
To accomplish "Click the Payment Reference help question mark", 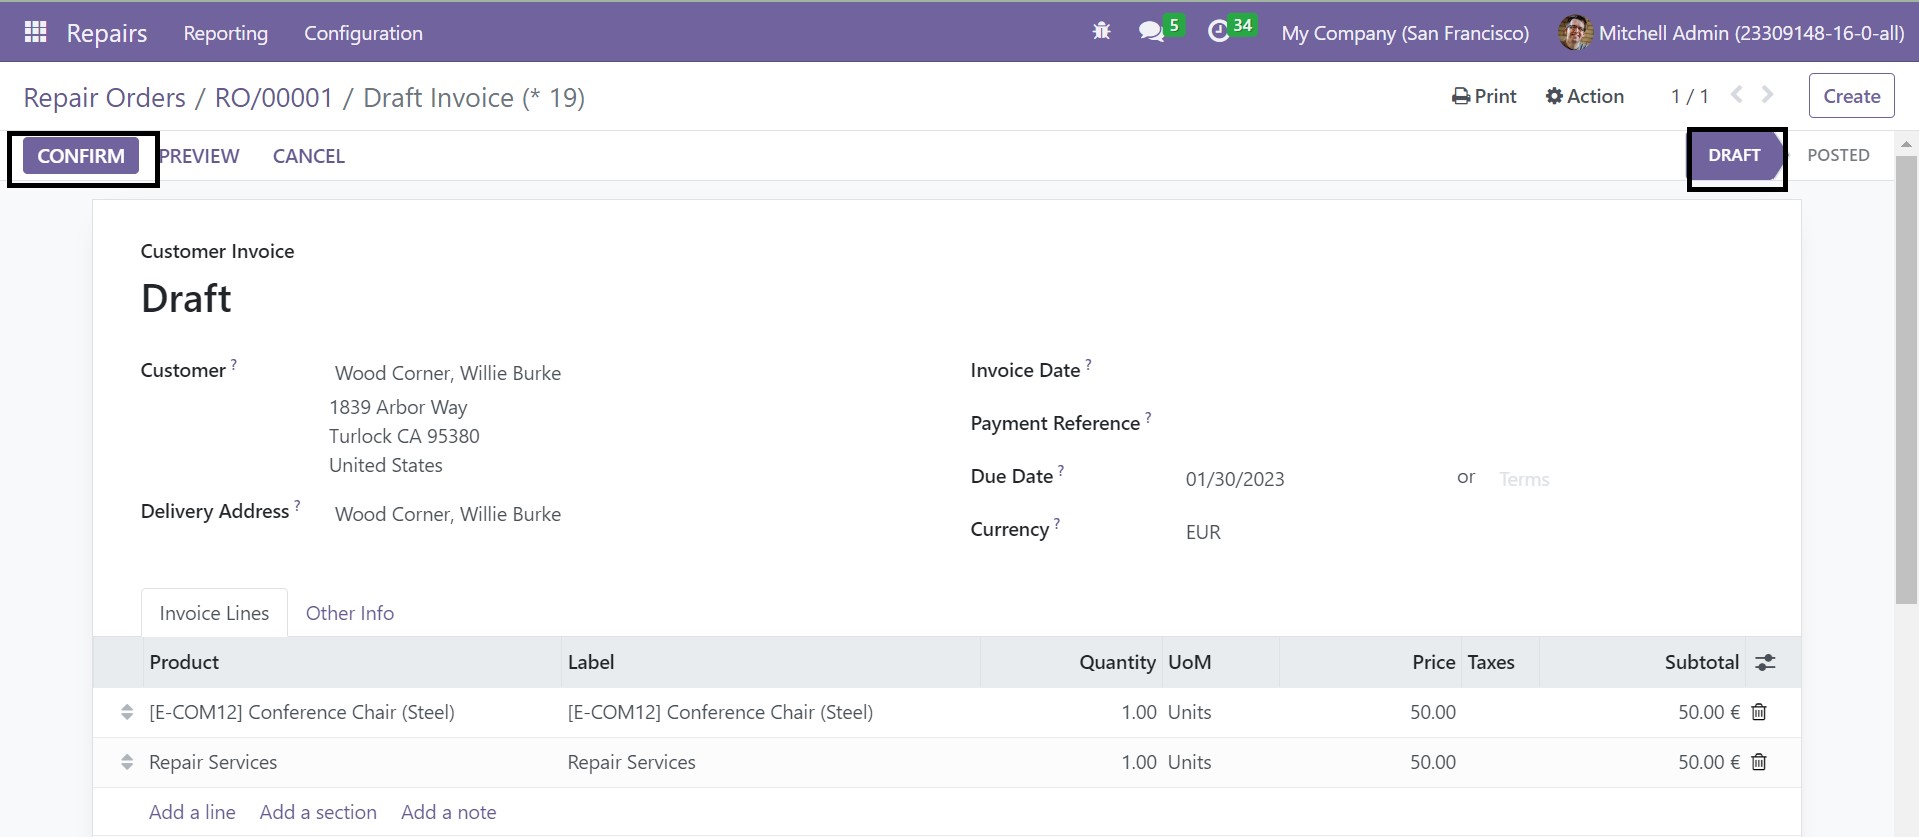I will coord(1148,418).
